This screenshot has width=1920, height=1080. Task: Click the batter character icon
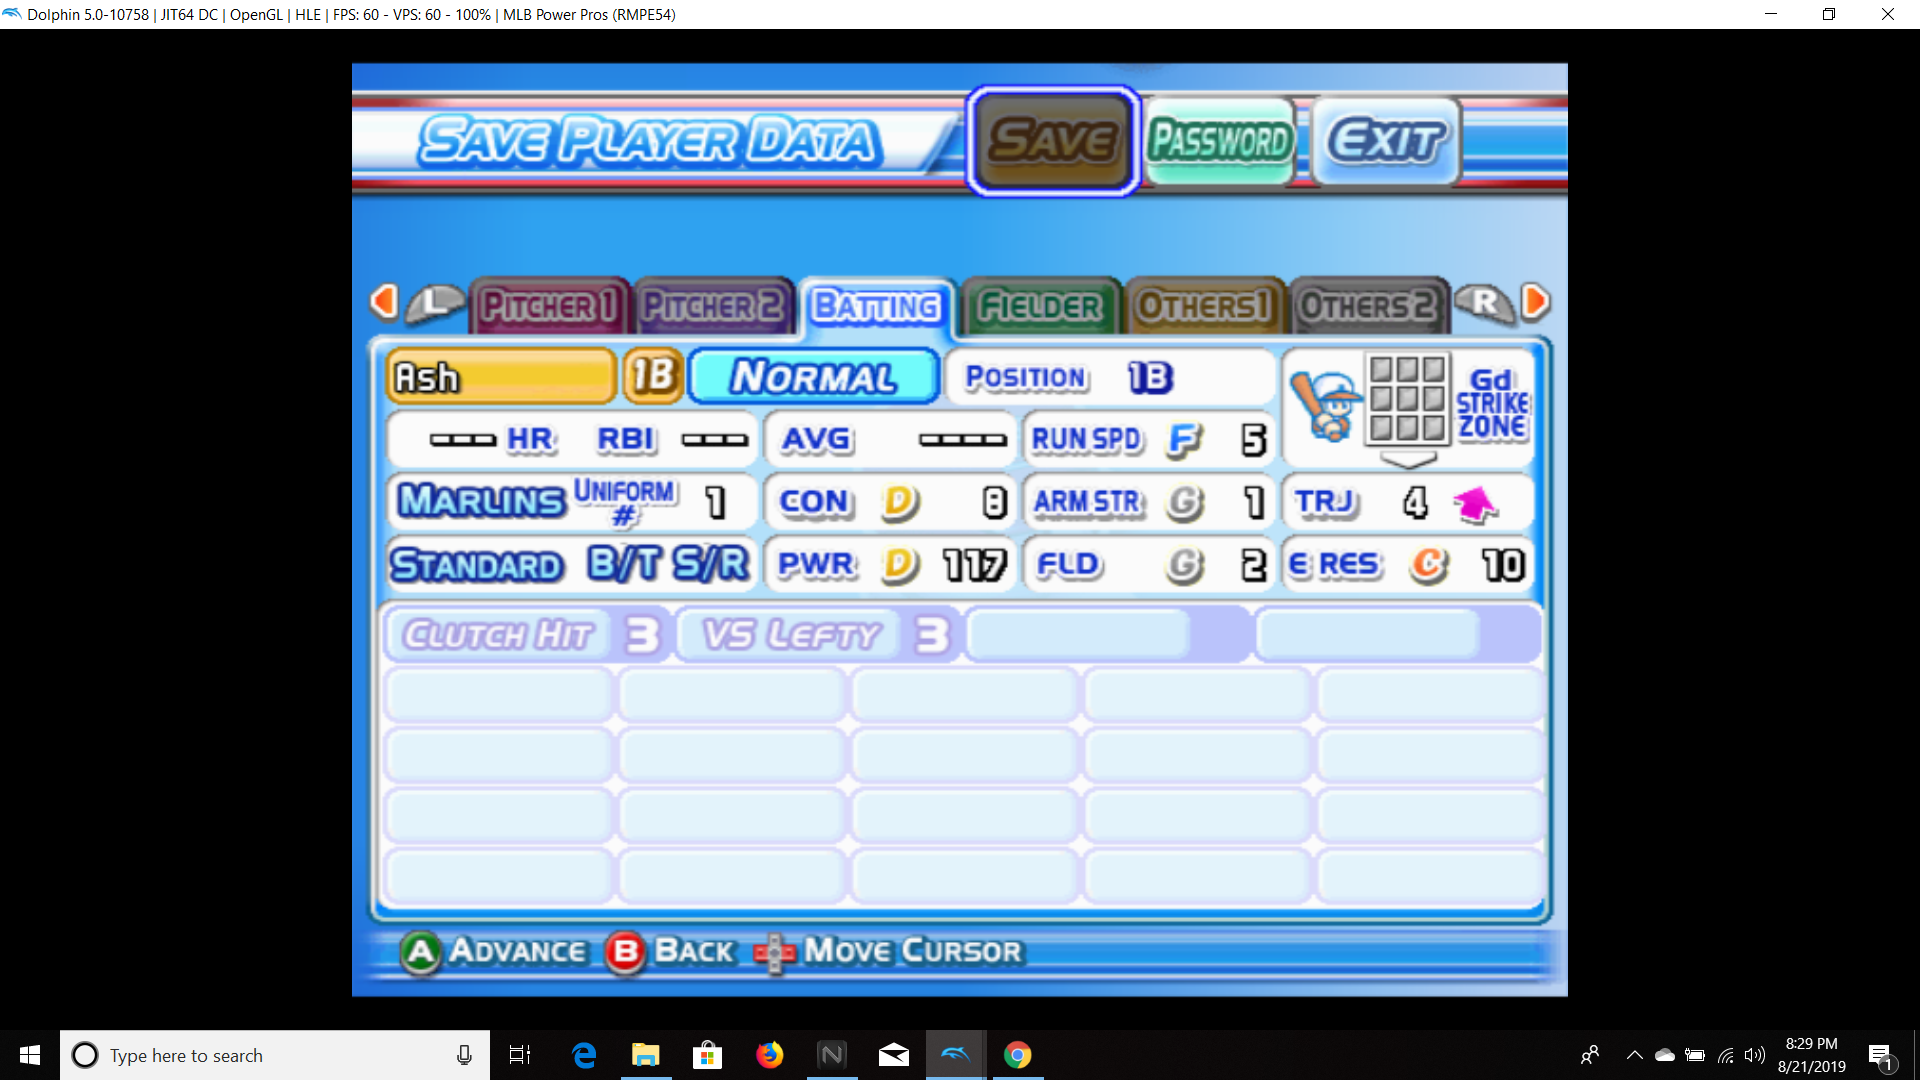(1327, 406)
